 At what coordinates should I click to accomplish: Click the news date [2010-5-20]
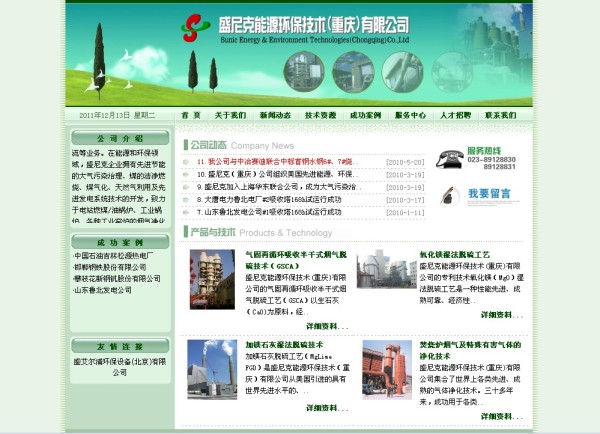pos(405,162)
